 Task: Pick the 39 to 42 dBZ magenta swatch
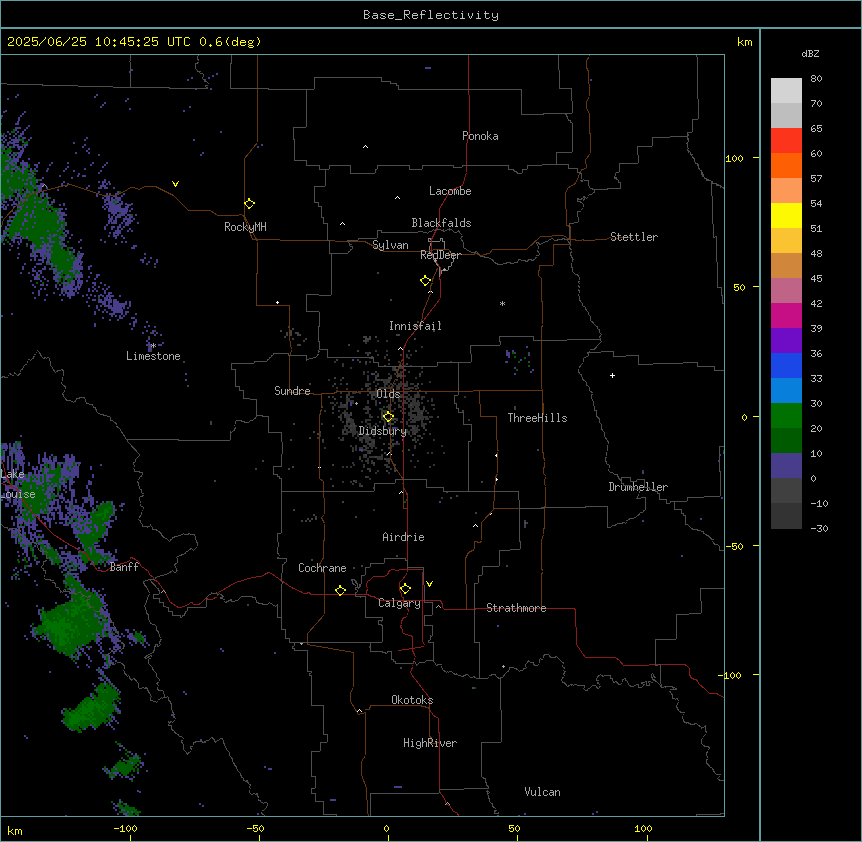point(786,315)
